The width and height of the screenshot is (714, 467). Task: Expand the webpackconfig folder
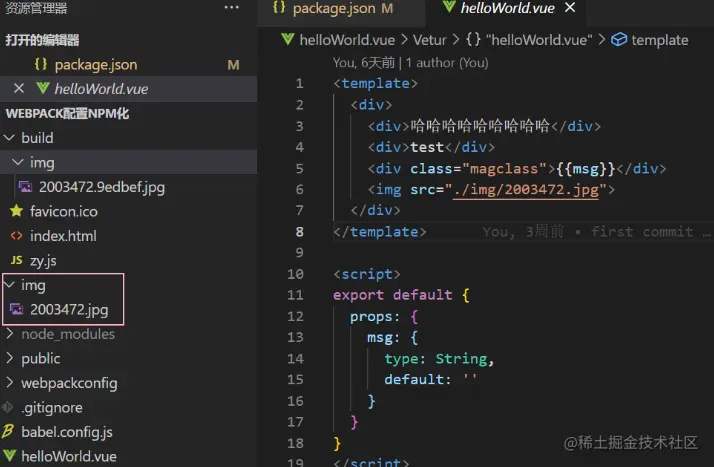69,383
